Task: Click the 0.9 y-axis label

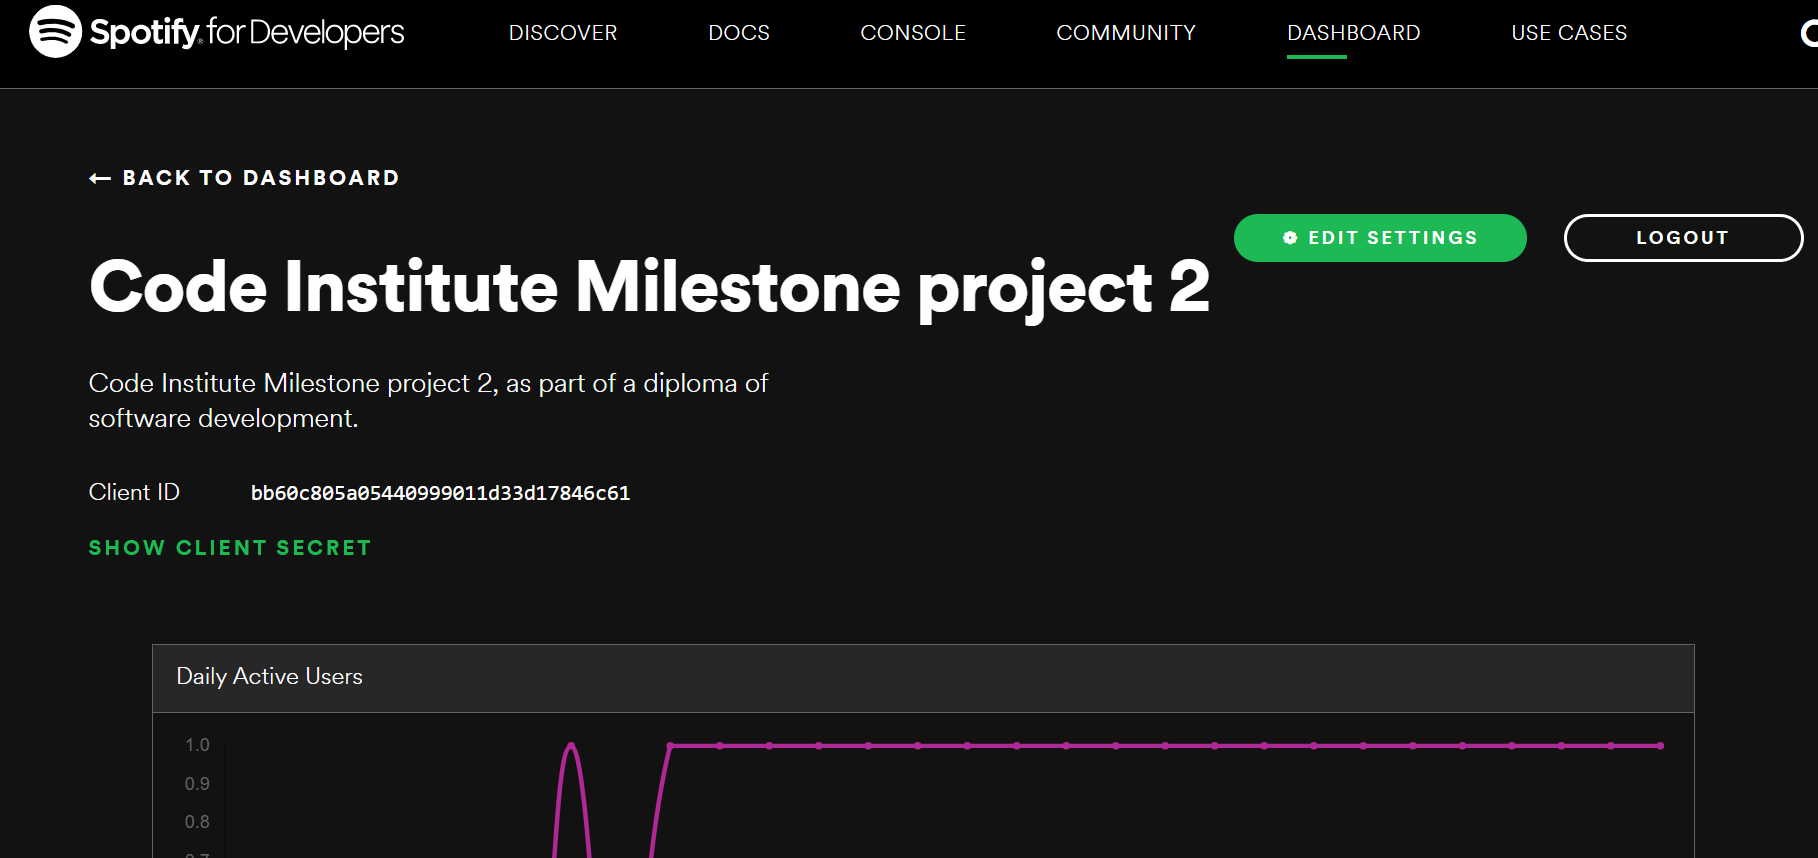Action: (197, 784)
